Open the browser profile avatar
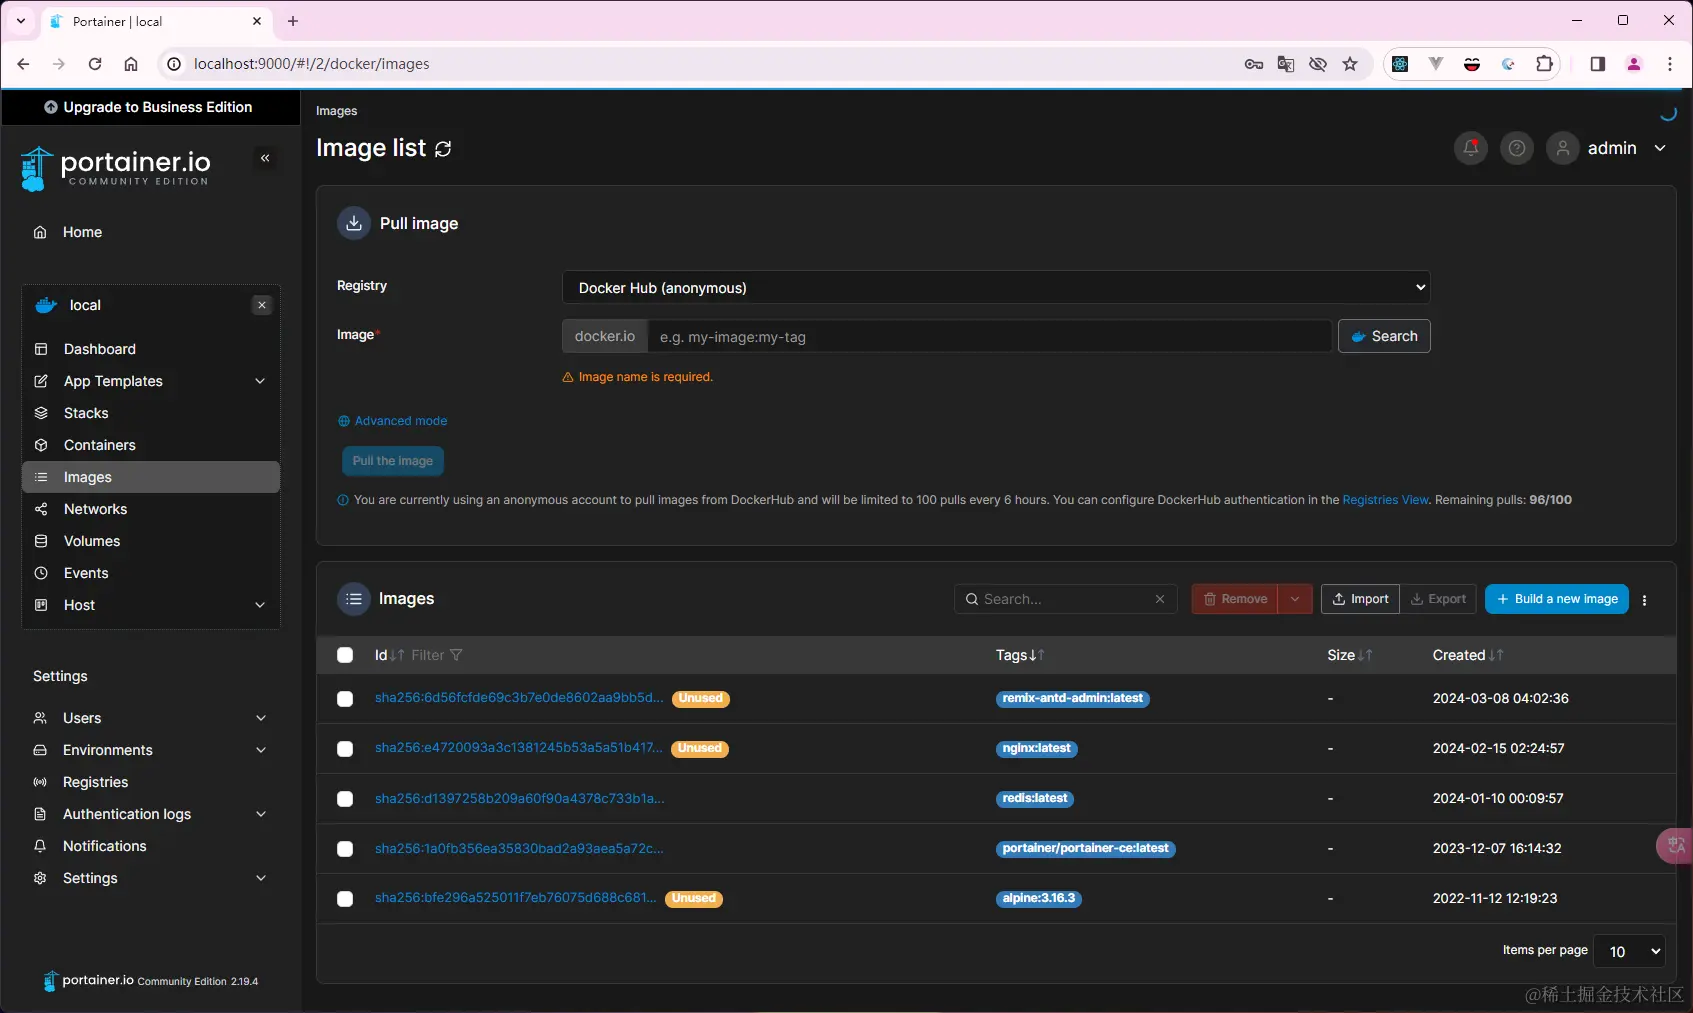Screen dimensions: 1693x1013 1634,64
